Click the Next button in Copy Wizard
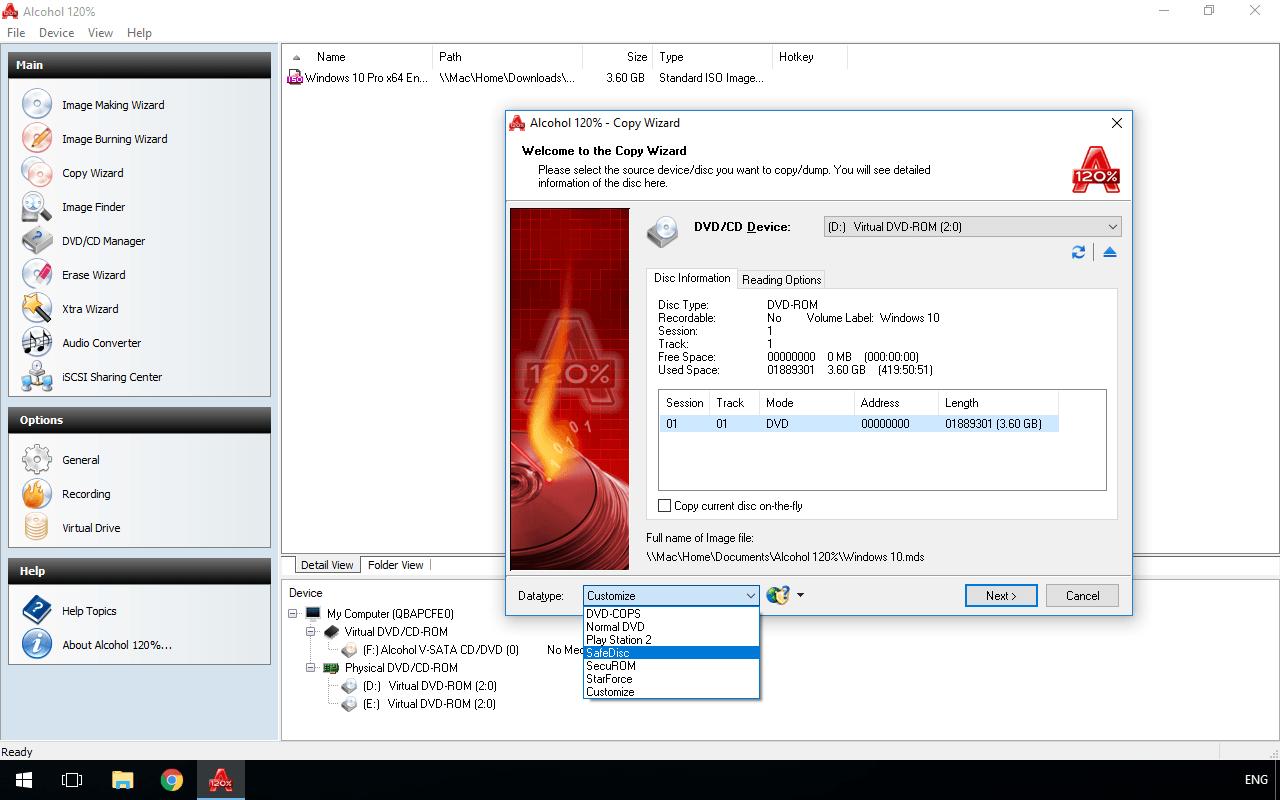Viewport: 1280px width, 800px height. coord(1001,596)
